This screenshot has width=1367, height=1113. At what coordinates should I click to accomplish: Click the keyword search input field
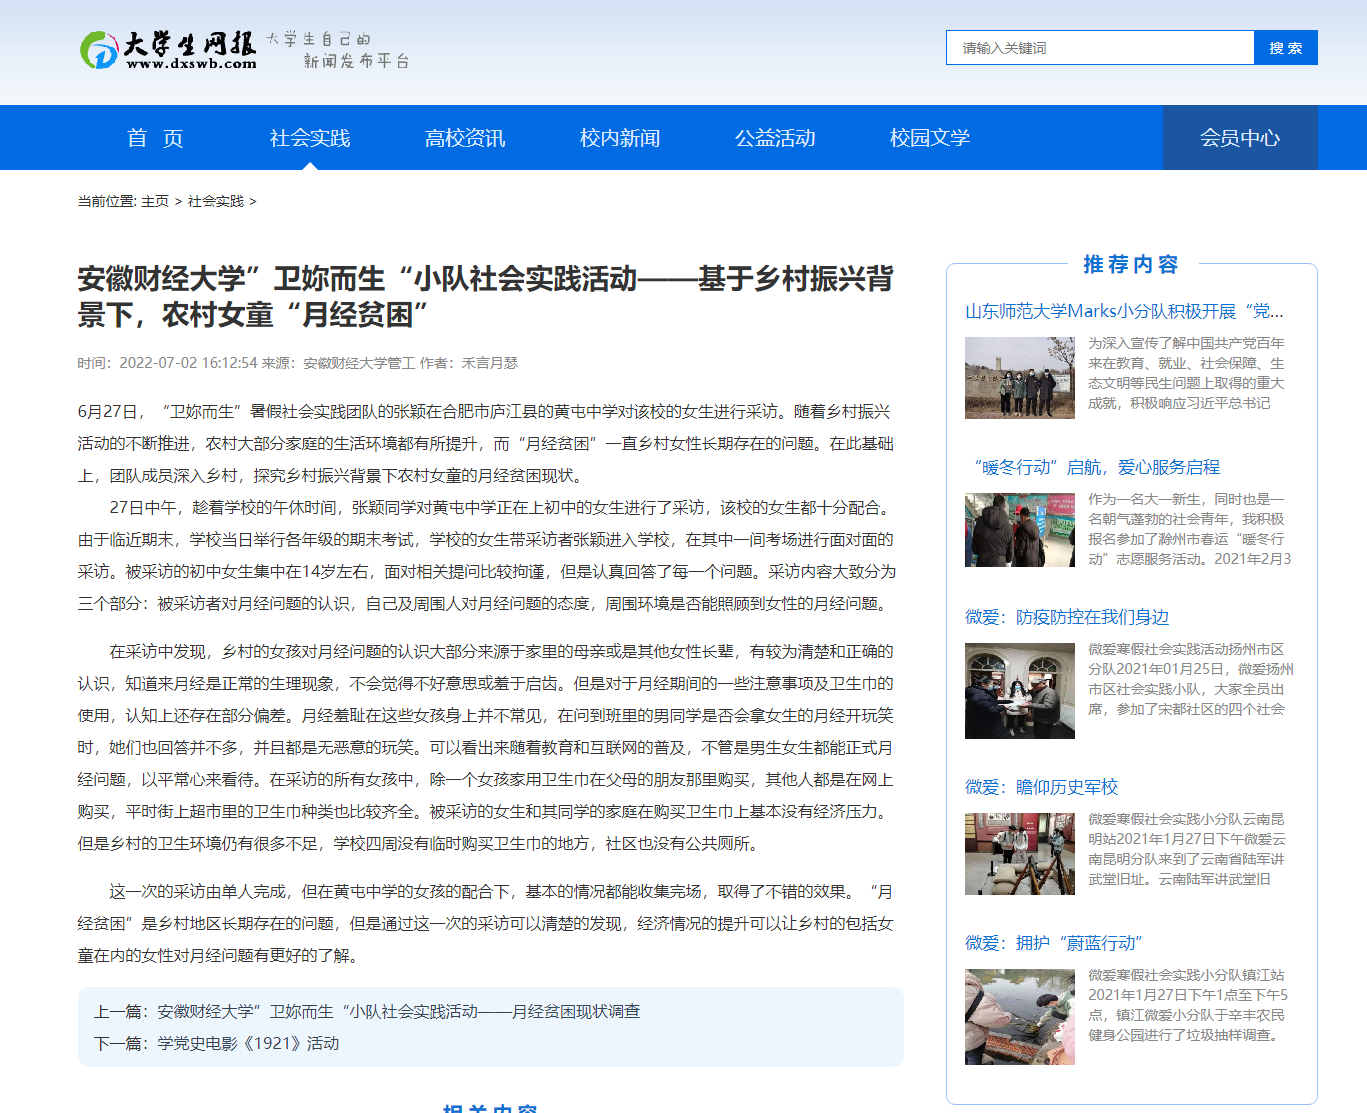[x=1099, y=48]
